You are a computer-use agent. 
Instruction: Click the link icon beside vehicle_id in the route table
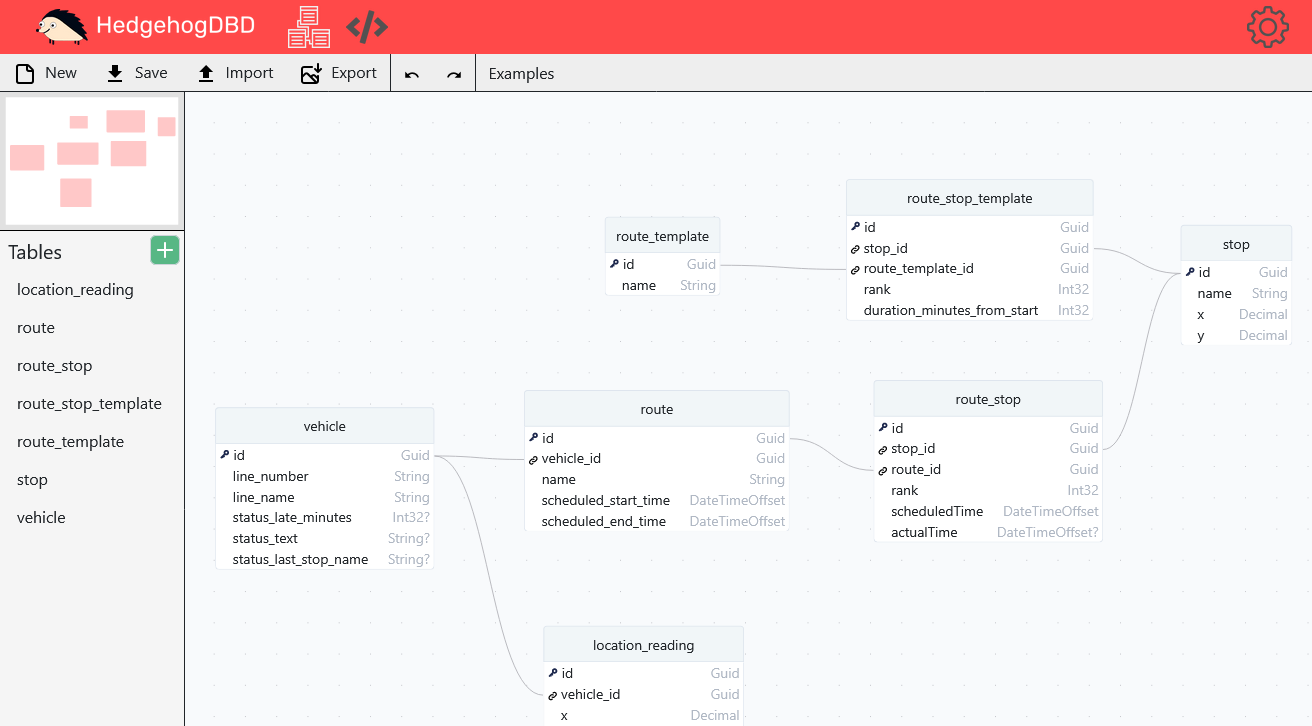[x=534, y=459]
